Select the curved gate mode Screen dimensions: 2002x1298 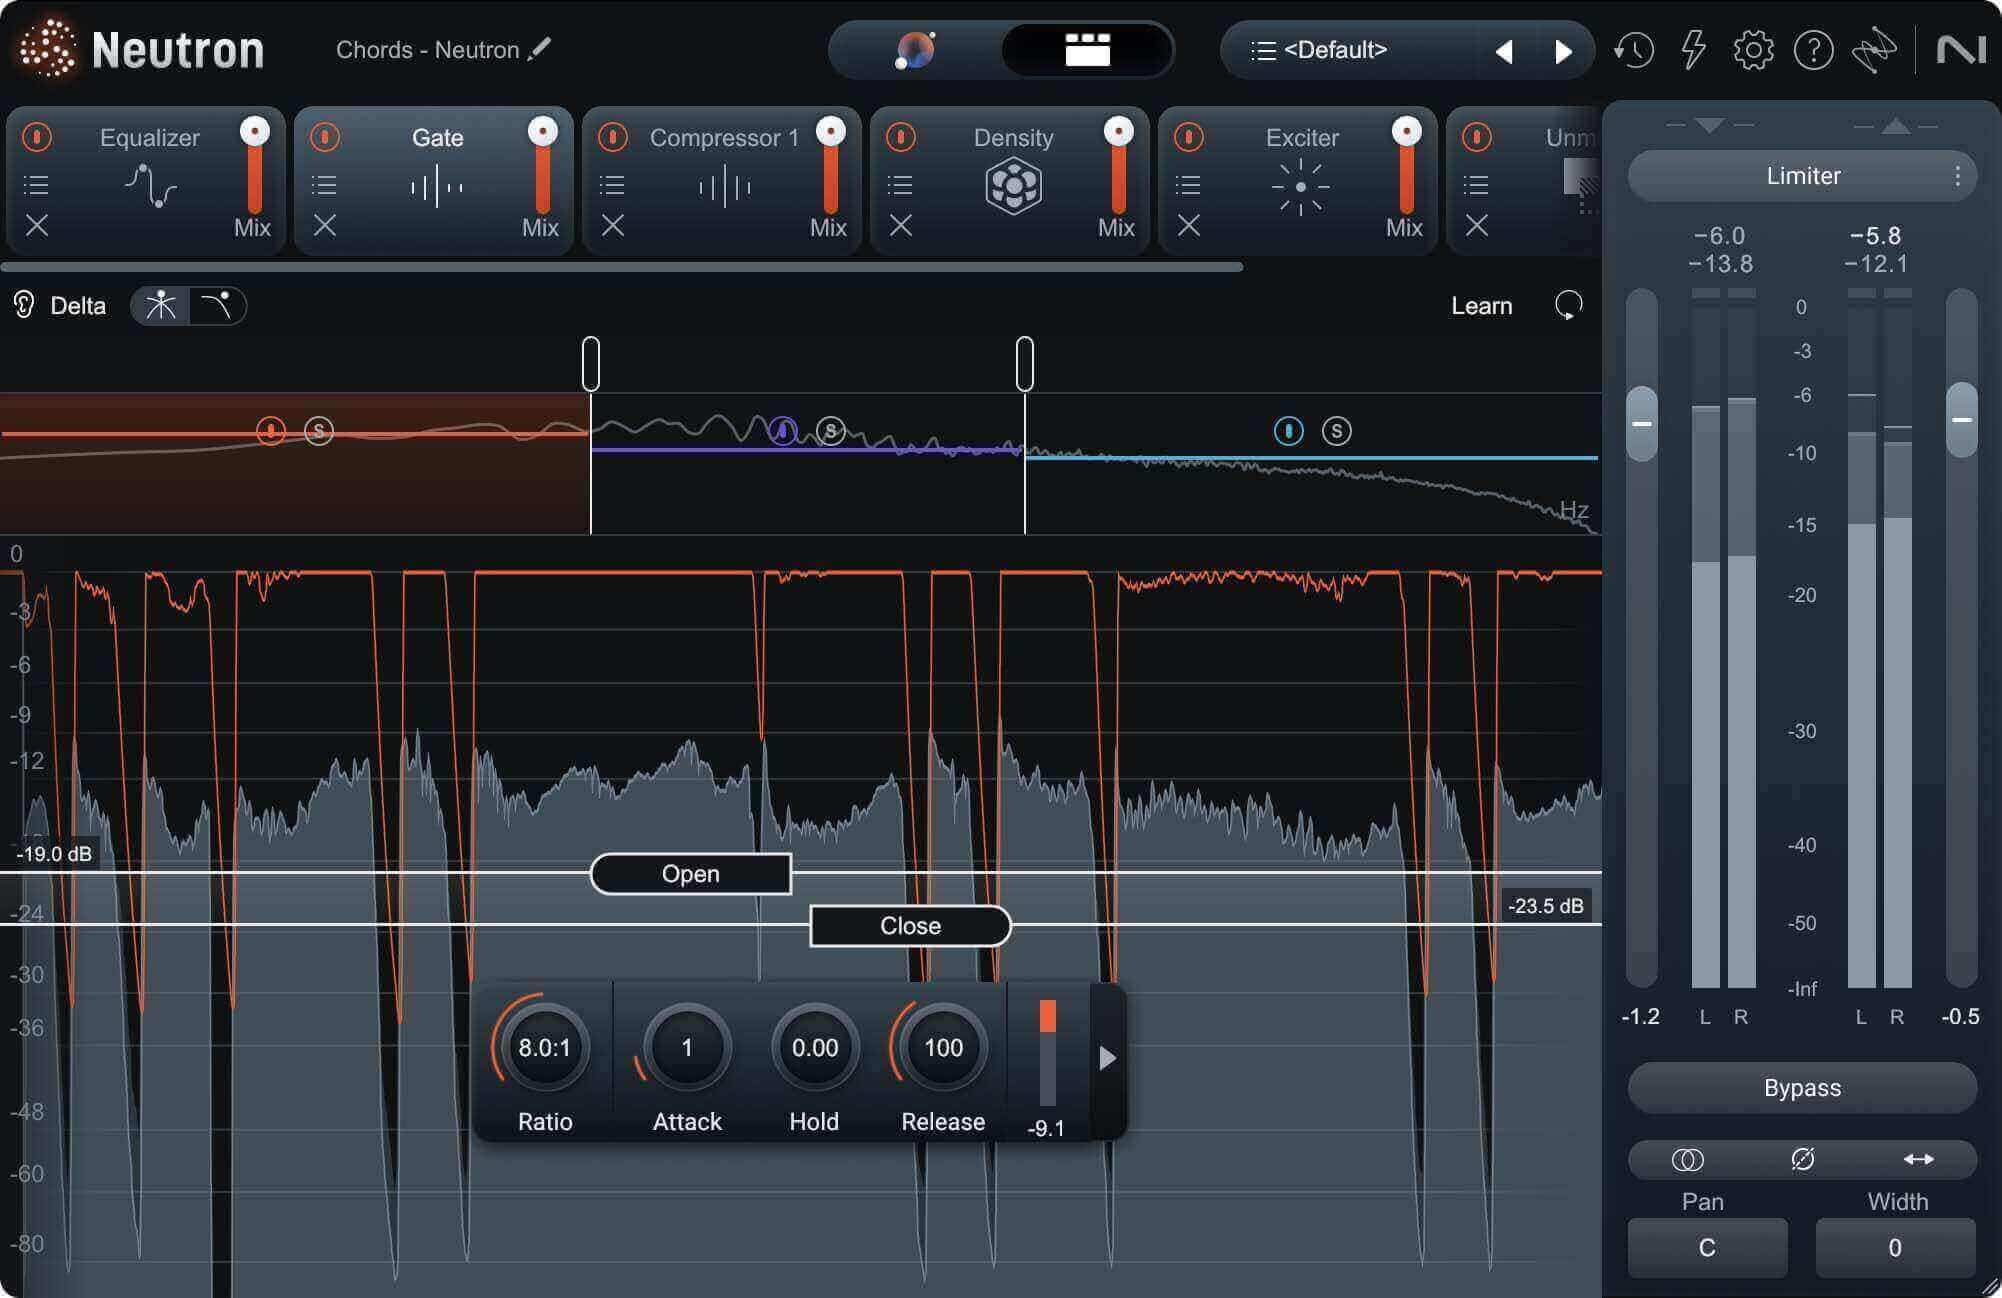pyautogui.click(x=217, y=305)
